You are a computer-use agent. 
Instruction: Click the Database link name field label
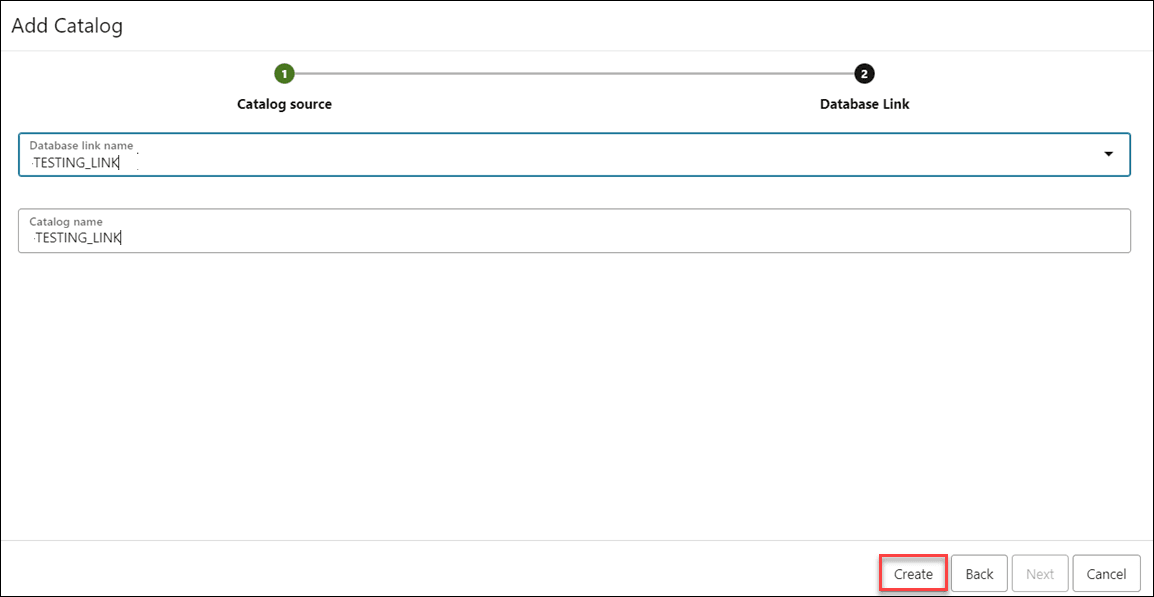click(79, 145)
